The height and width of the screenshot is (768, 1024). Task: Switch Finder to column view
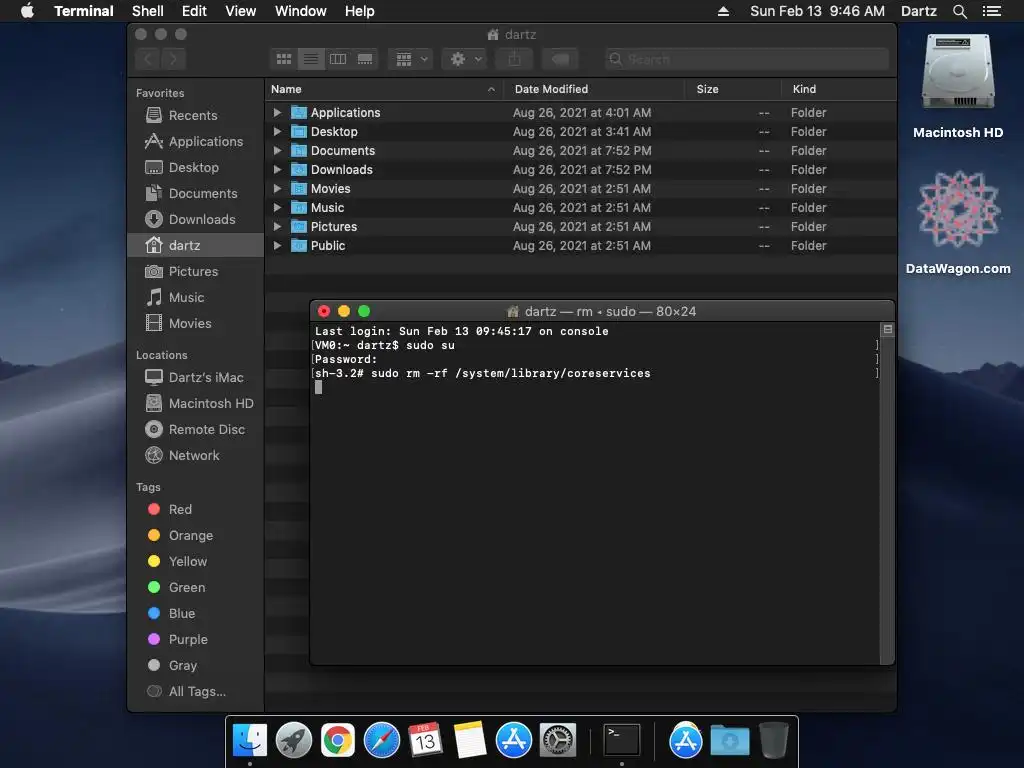coord(338,59)
